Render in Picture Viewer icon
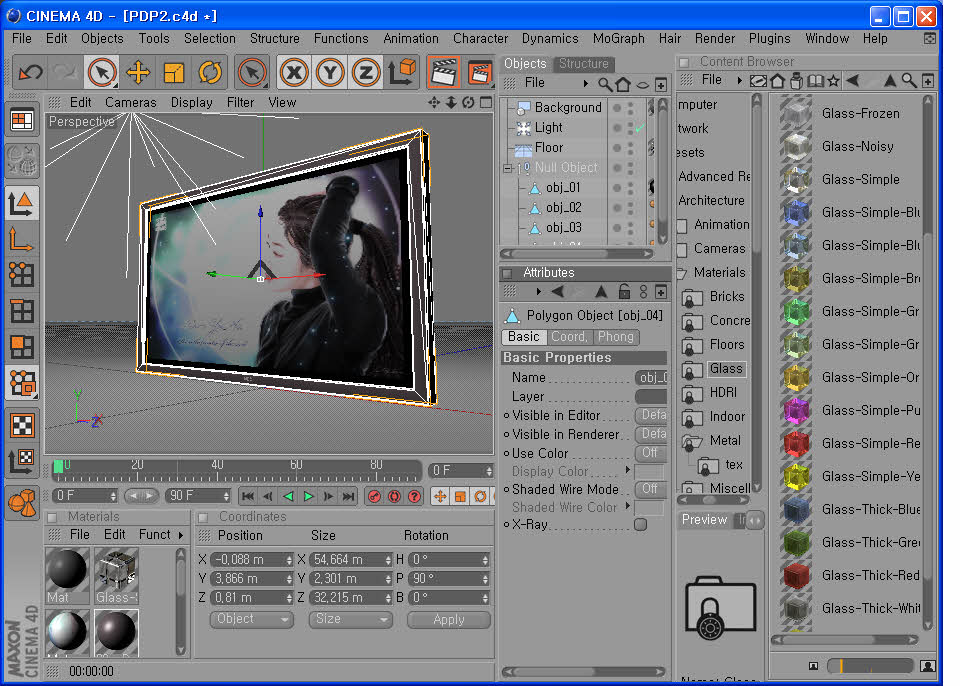The width and height of the screenshot is (960, 686). (x=479, y=73)
